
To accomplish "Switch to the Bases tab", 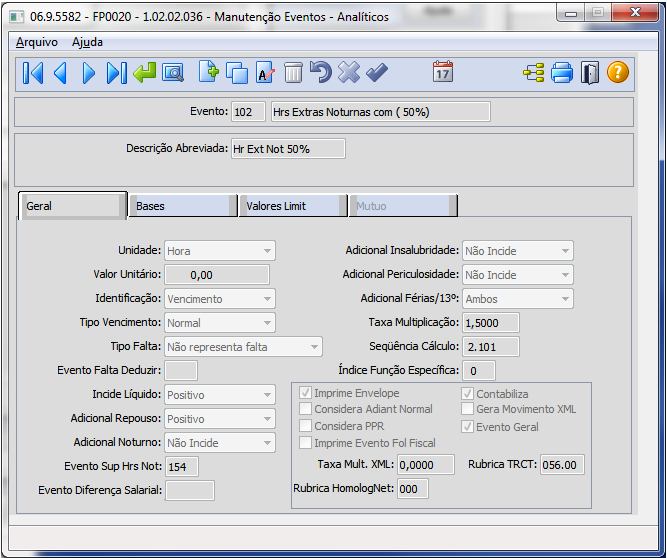I will click(x=183, y=206).
